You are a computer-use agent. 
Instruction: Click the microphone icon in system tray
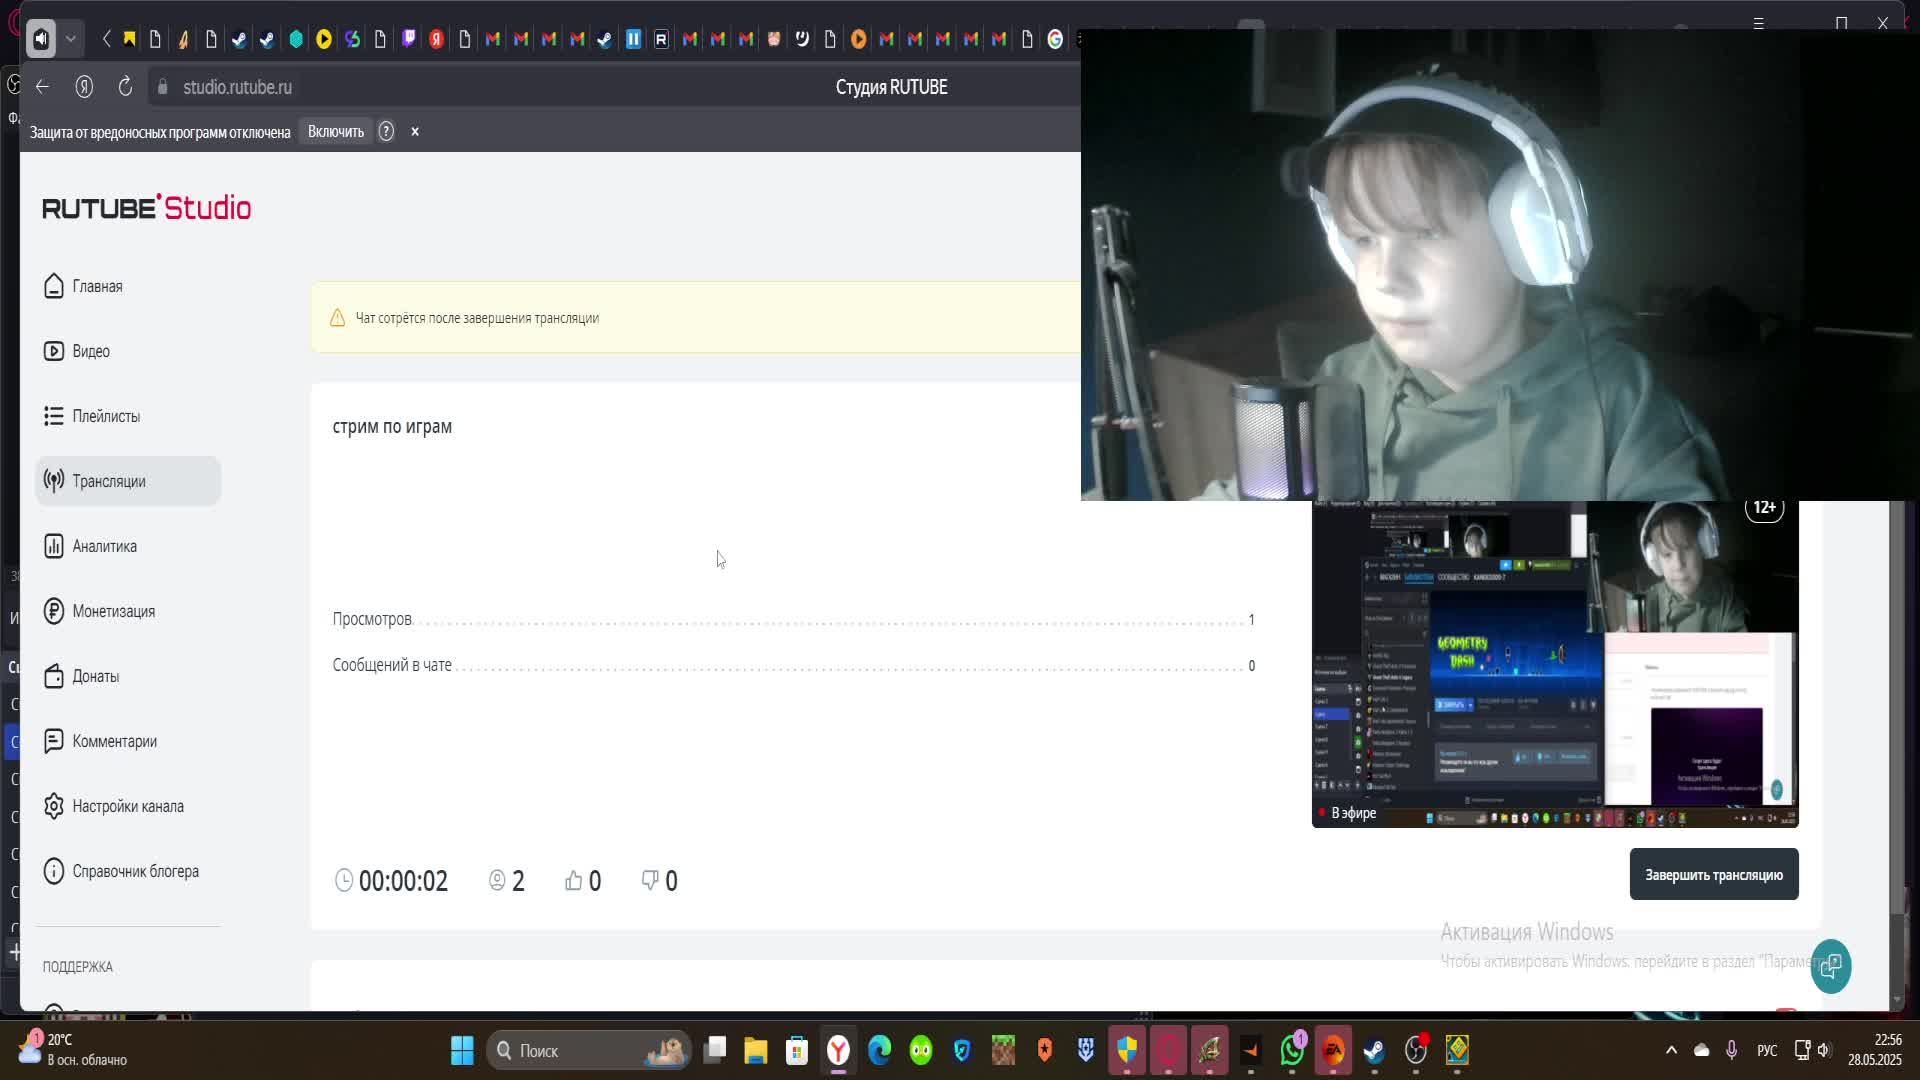pos(1731,1050)
